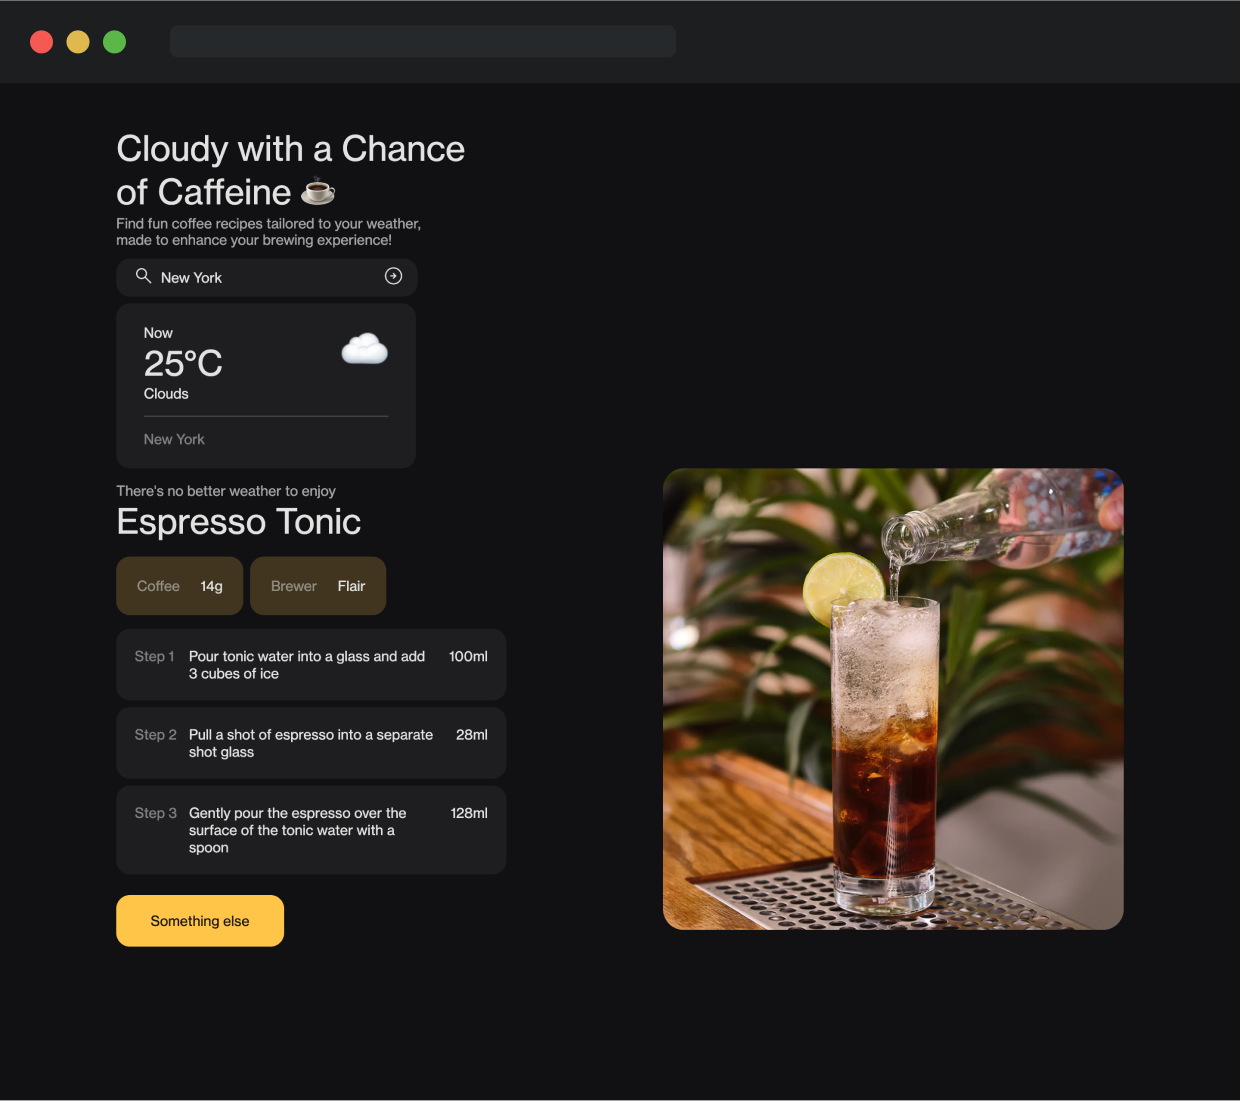This screenshot has height=1101, width=1240.
Task: Click the Cloudy with a Chance of Caffeine title
Action: [290, 170]
